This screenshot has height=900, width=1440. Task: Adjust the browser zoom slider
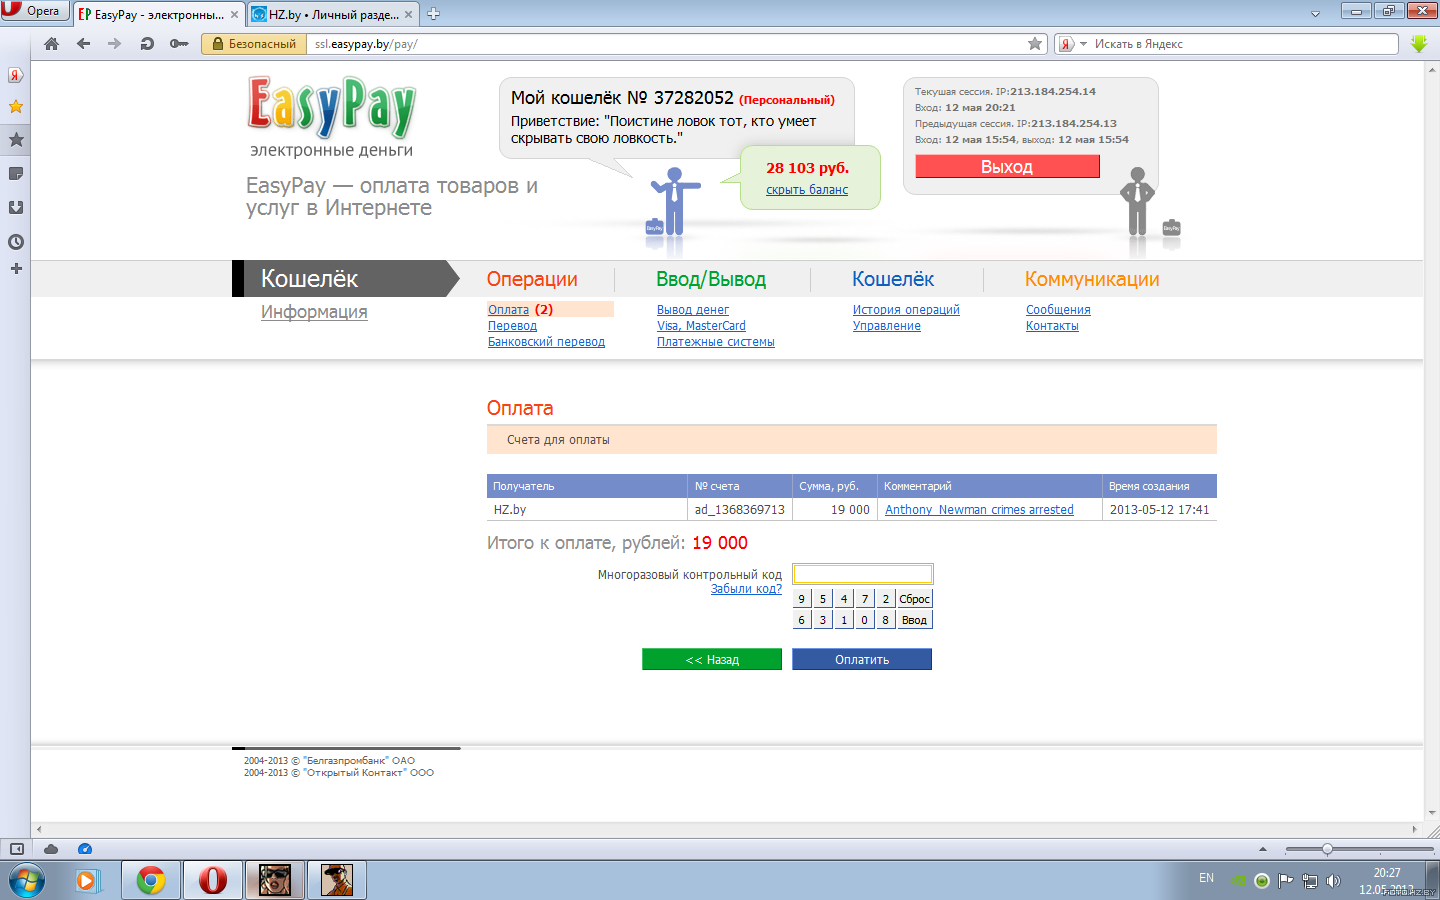coord(1327,849)
